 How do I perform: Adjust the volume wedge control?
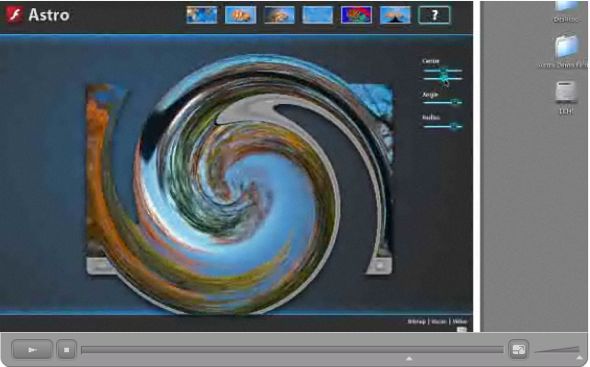pyautogui.click(x=557, y=350)
